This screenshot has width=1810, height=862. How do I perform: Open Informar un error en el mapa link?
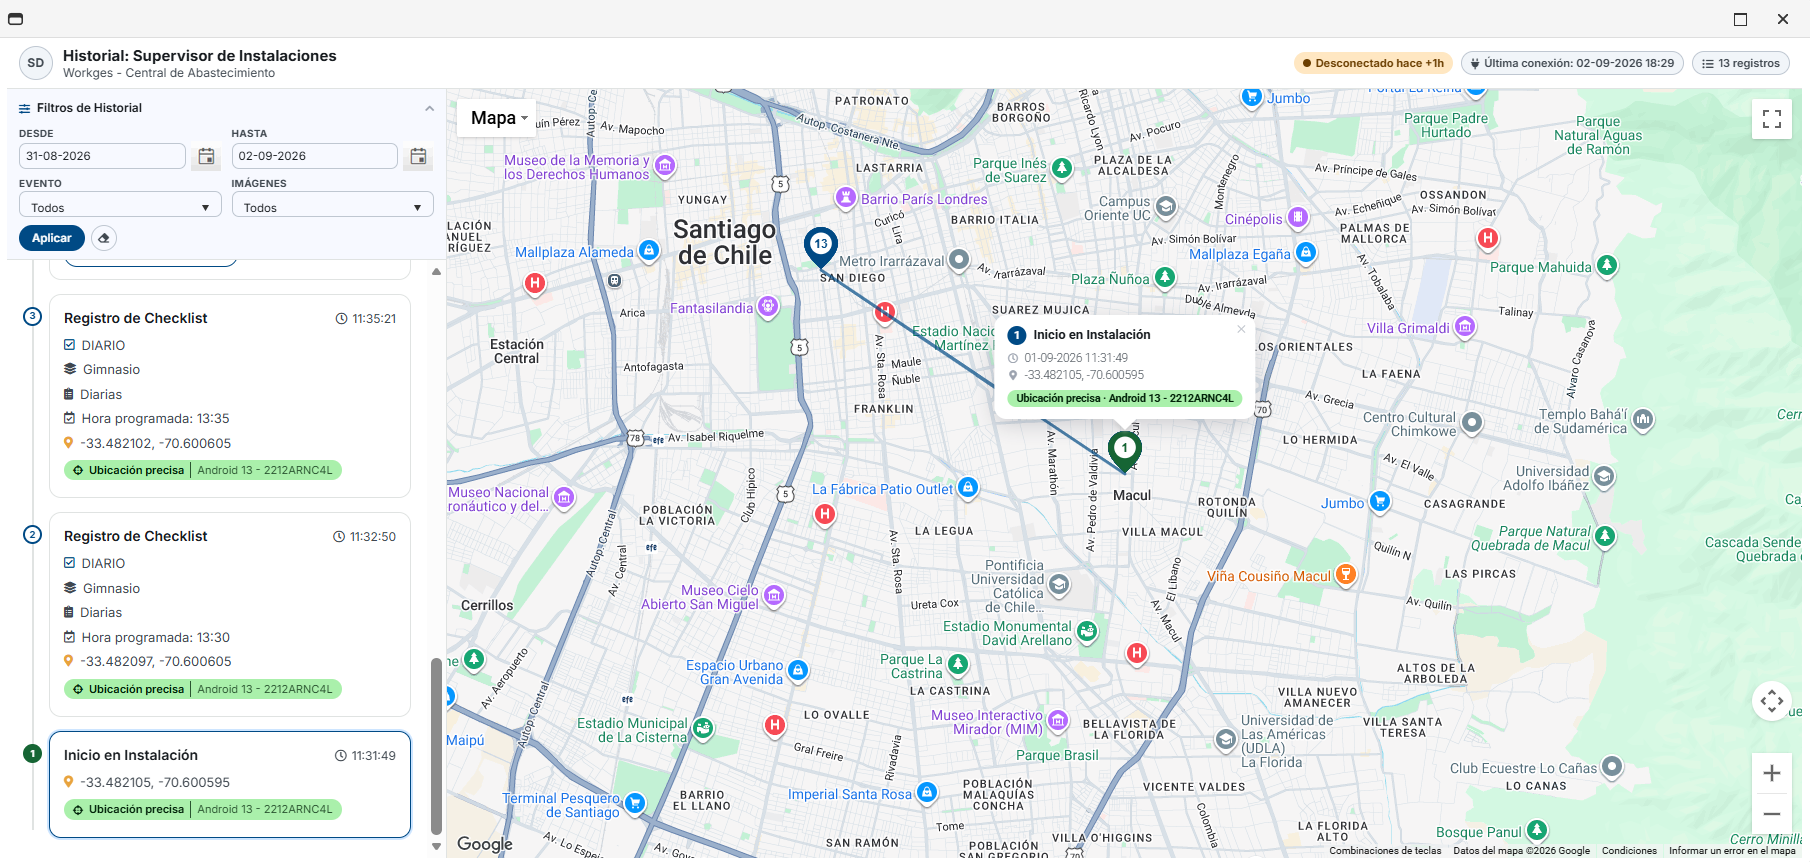(x=1732, y=851)
